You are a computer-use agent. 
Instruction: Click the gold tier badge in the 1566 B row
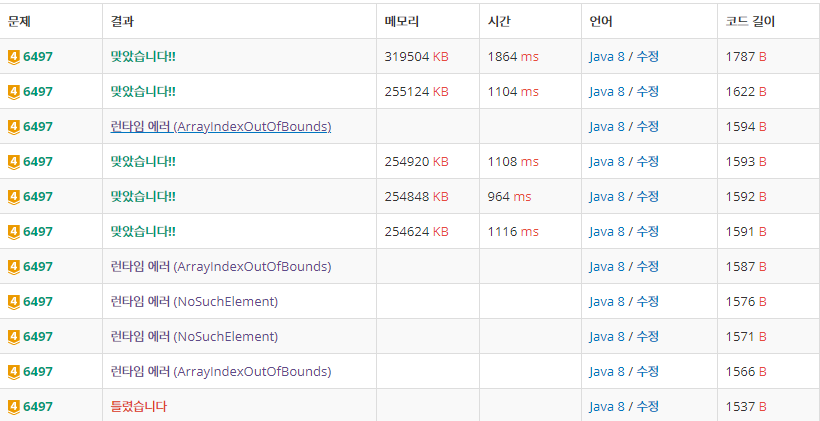click(14, 372)
